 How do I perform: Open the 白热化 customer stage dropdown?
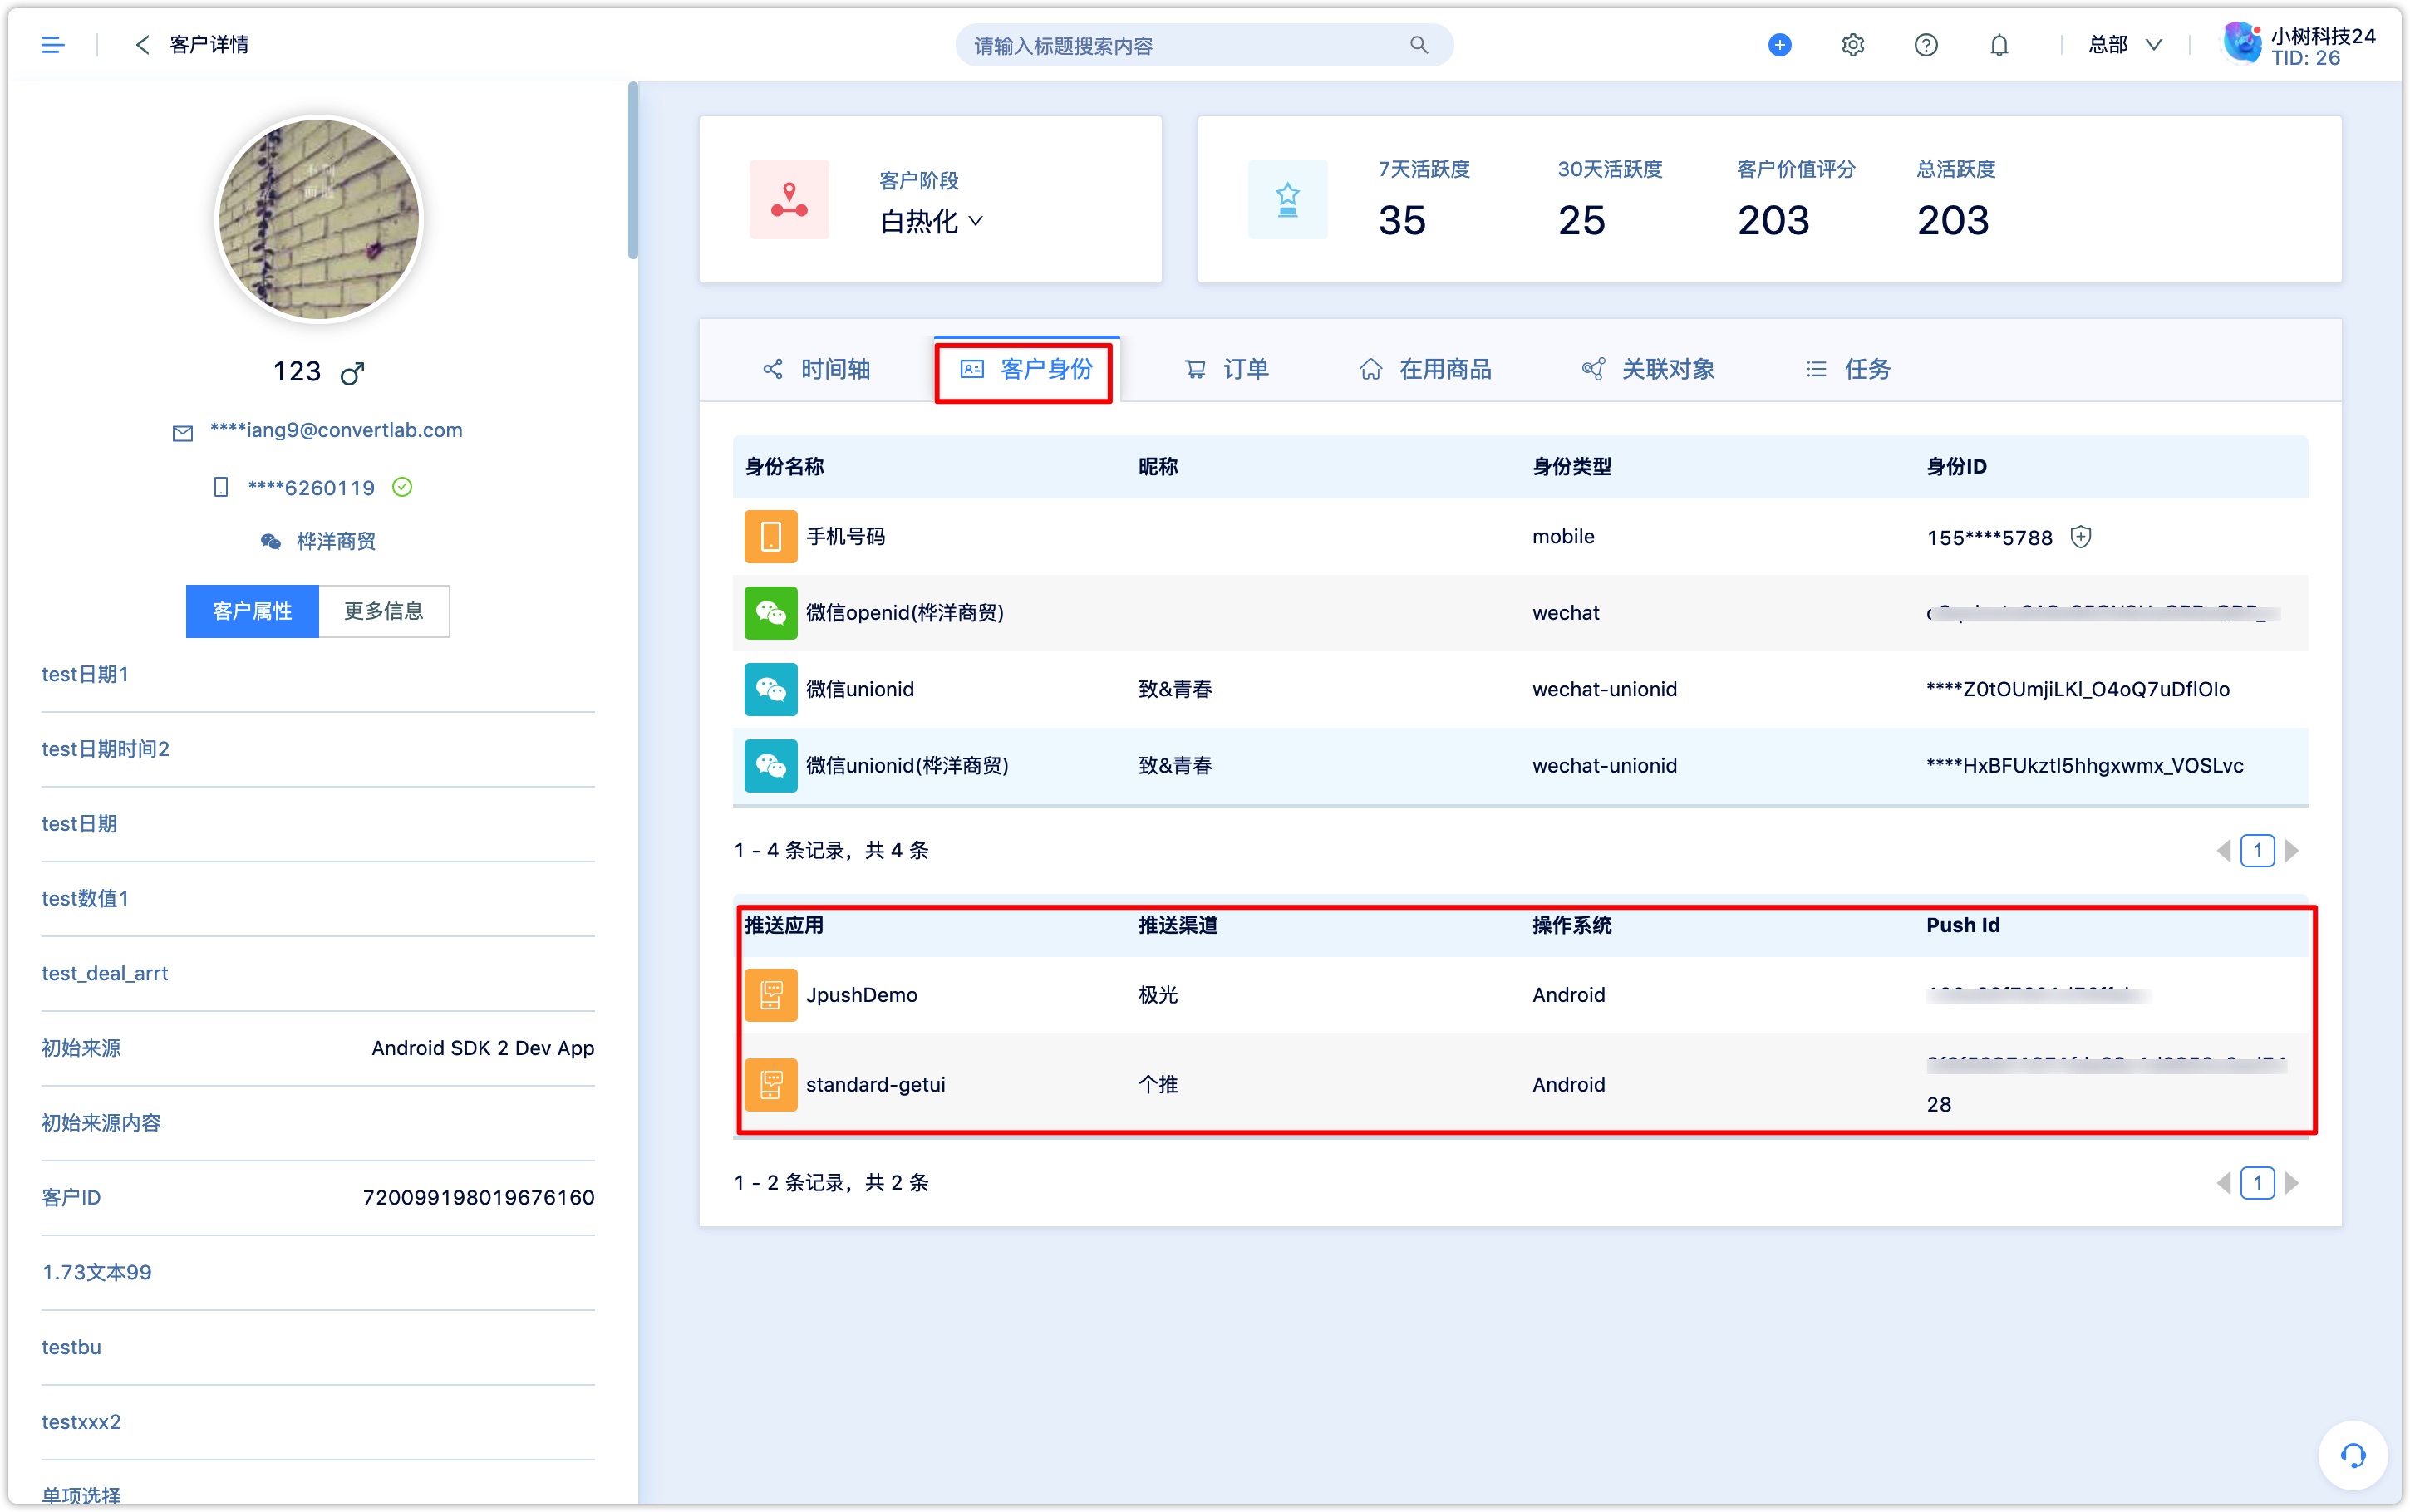click(931, 221)
